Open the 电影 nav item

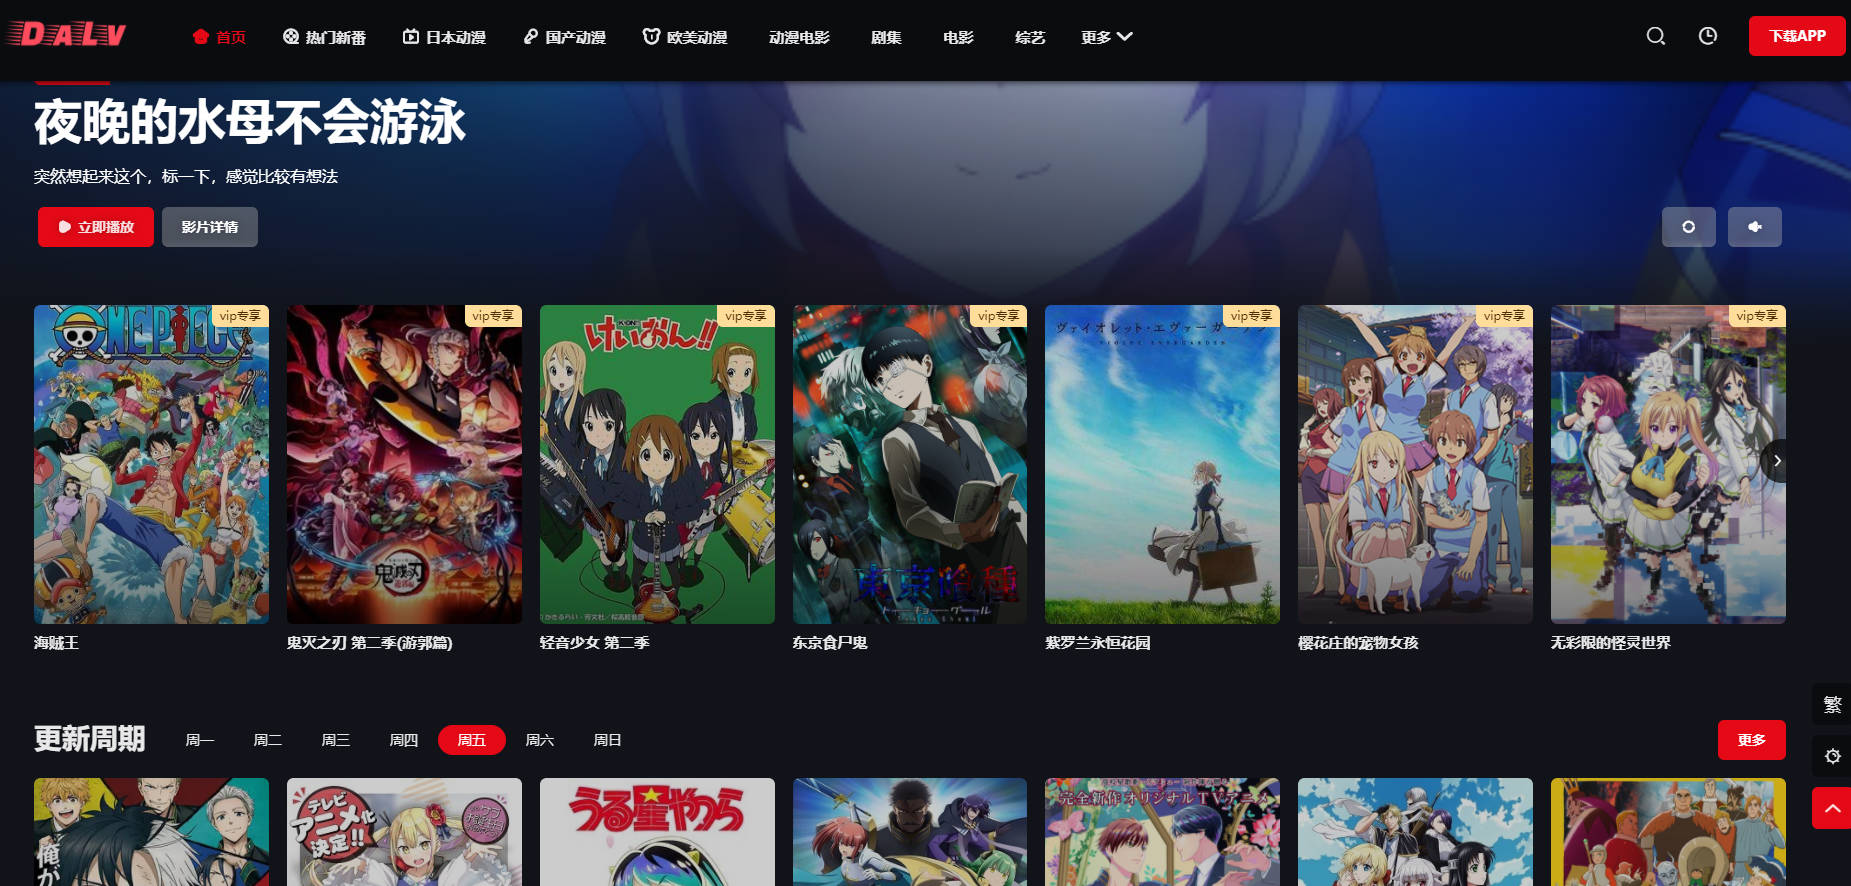pyautogui.click(x=958, y=37)
